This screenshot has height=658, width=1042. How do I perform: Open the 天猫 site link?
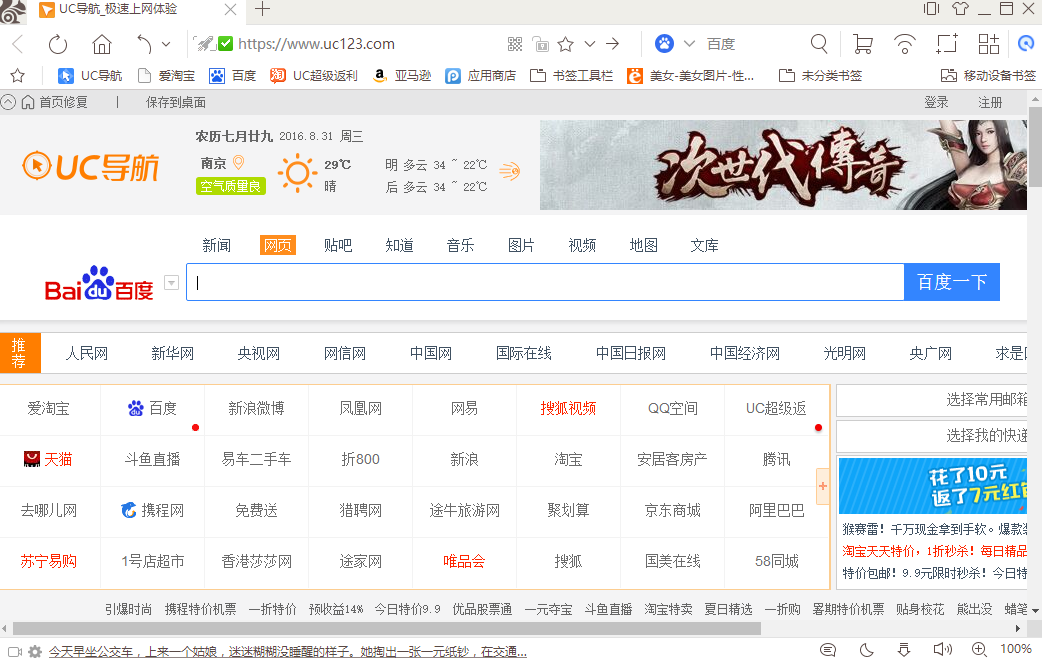coord(49,459)
